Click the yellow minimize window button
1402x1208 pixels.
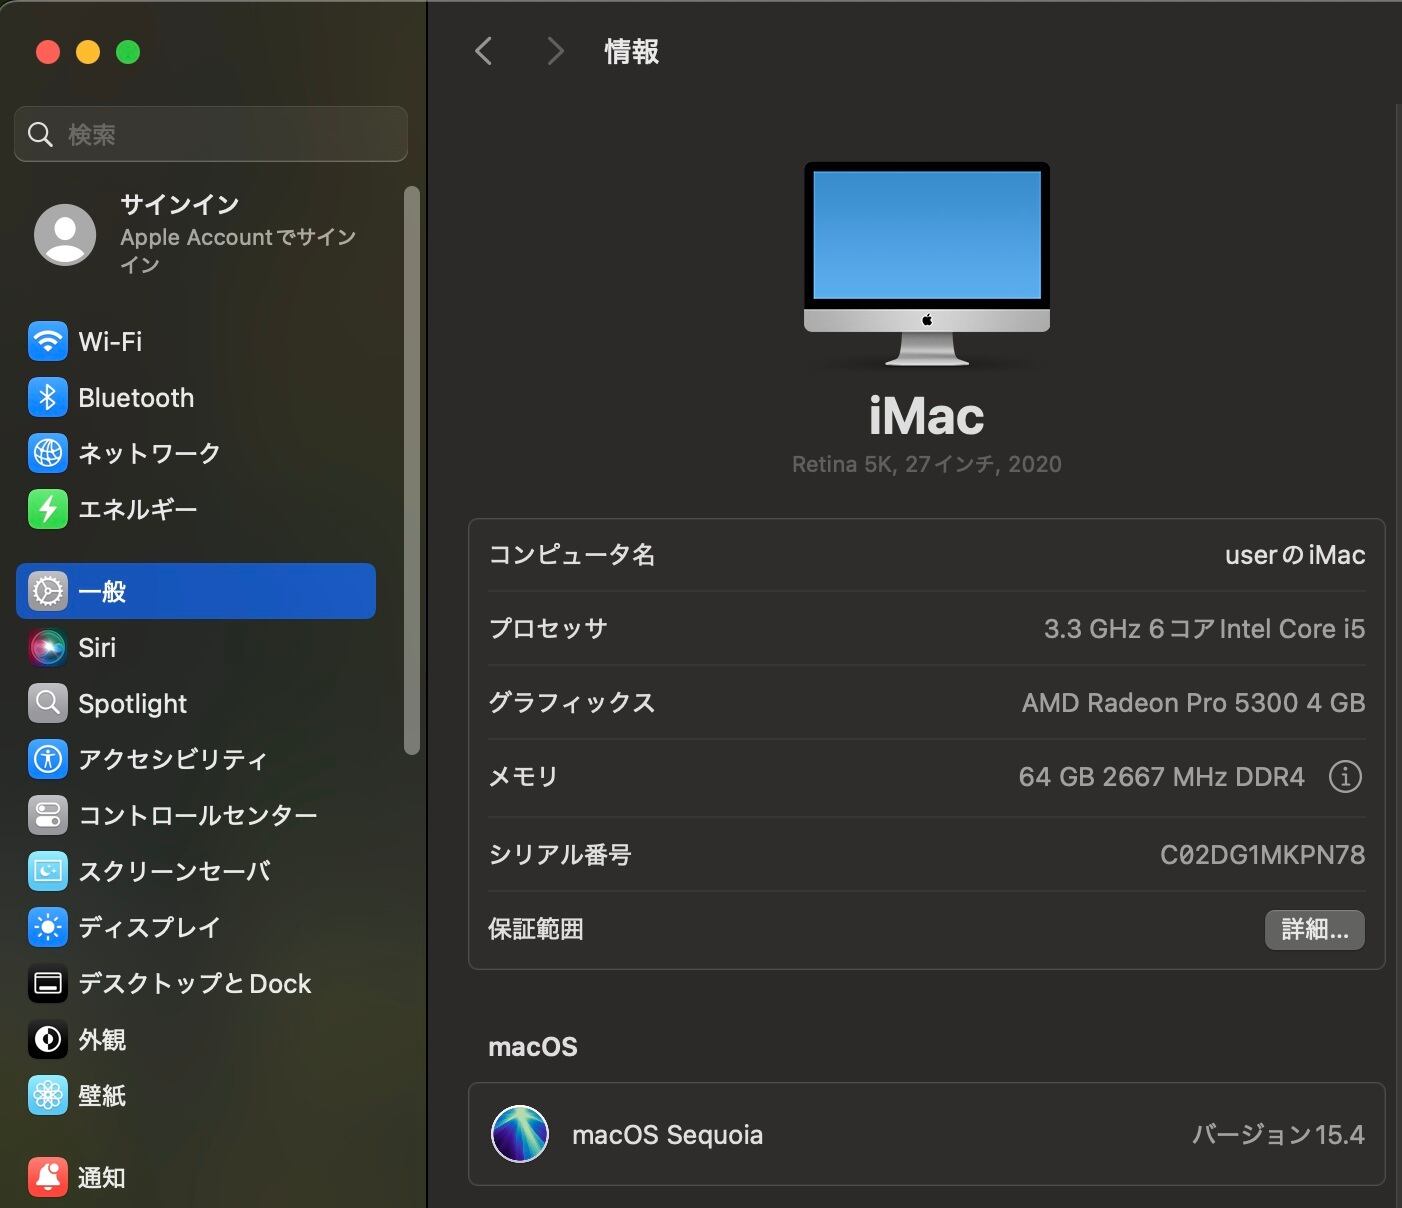pos(88,52)
